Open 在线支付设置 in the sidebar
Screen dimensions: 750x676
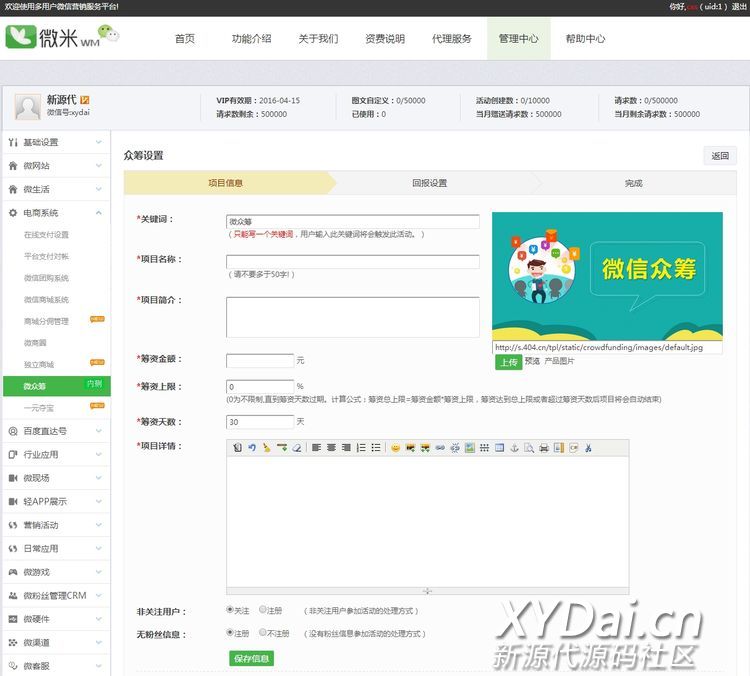(x=46, y=235)
